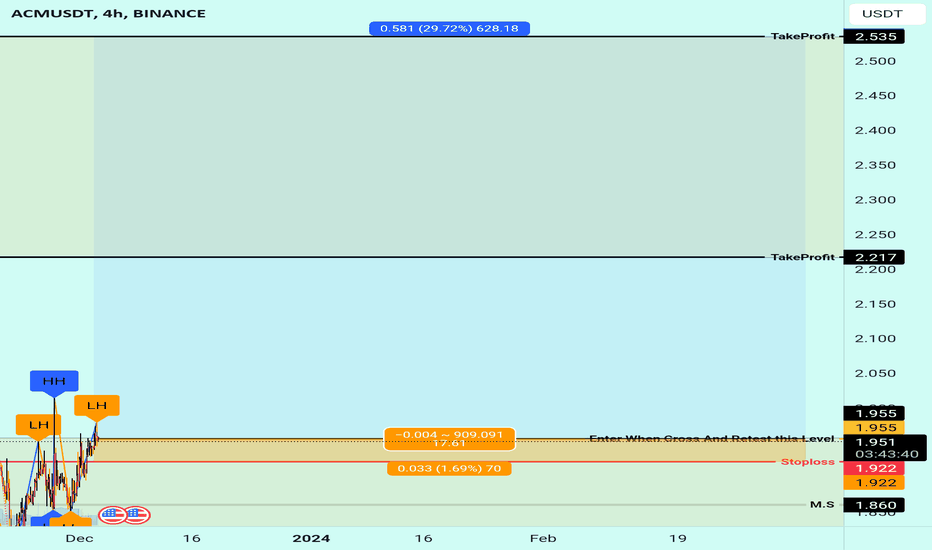Click the black 1.860 price tag
Image resolution: width=932 pixels, height=550 pixels.
pos(875,505)
